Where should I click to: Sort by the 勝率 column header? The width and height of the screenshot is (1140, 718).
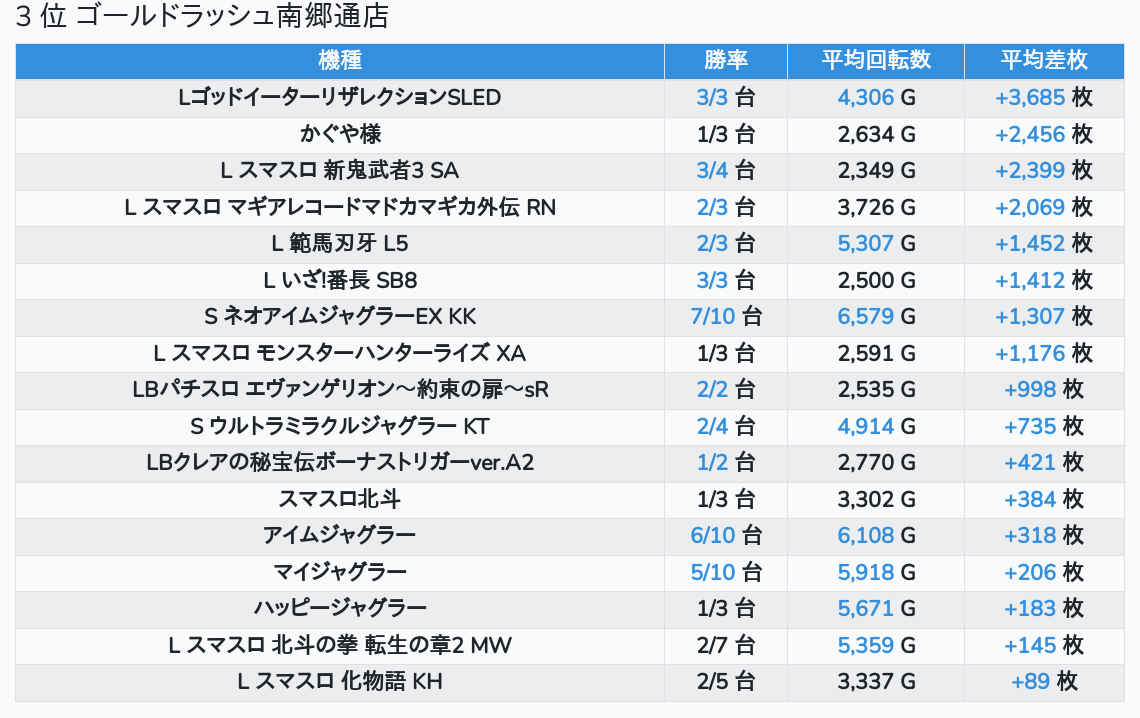coord(725,60)
